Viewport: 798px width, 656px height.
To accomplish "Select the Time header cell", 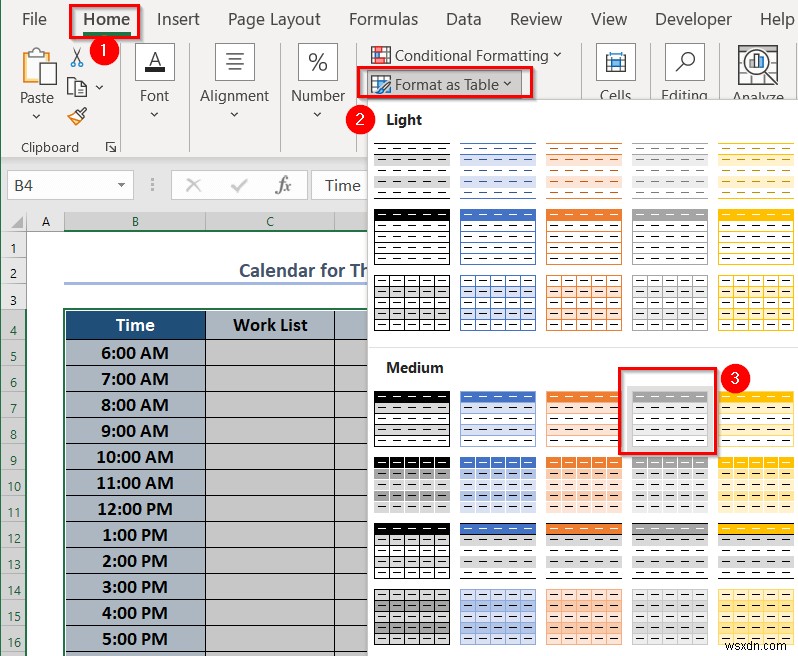I will click(x=135, y=325).
